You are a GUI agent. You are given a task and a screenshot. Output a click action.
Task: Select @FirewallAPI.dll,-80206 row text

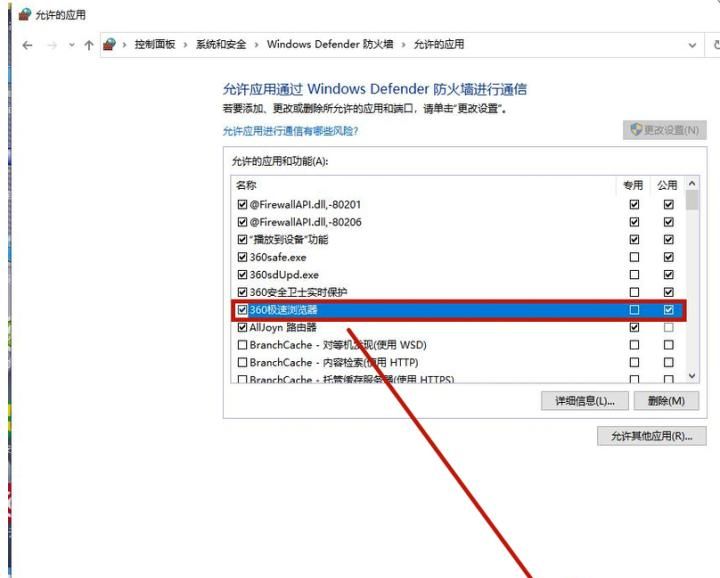pos(305,222)
